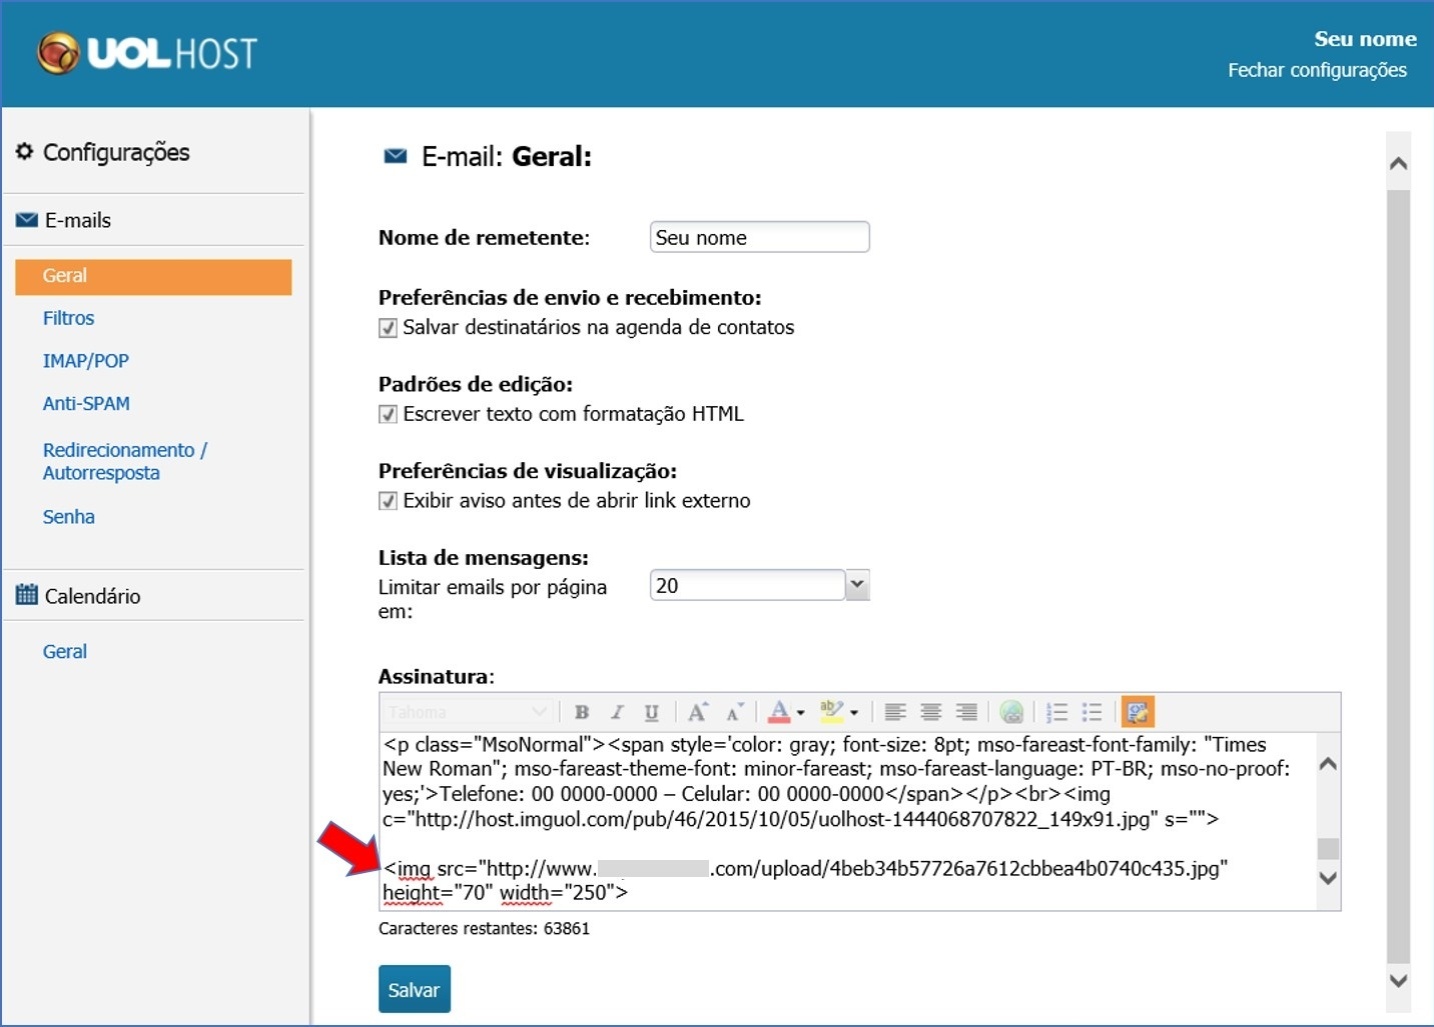Image resolution: width=1434 pixels, height=1027 pixels.
Task: Toggle Escrever texto com formatação HTML checkbox
Action: (388, 414)
